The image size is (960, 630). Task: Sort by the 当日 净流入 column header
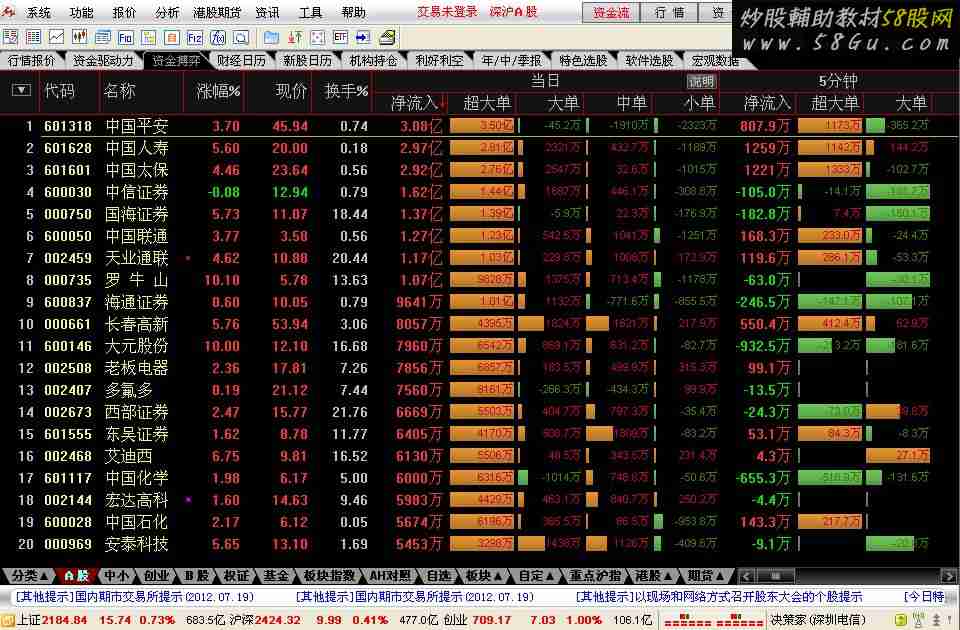point(414,103)
